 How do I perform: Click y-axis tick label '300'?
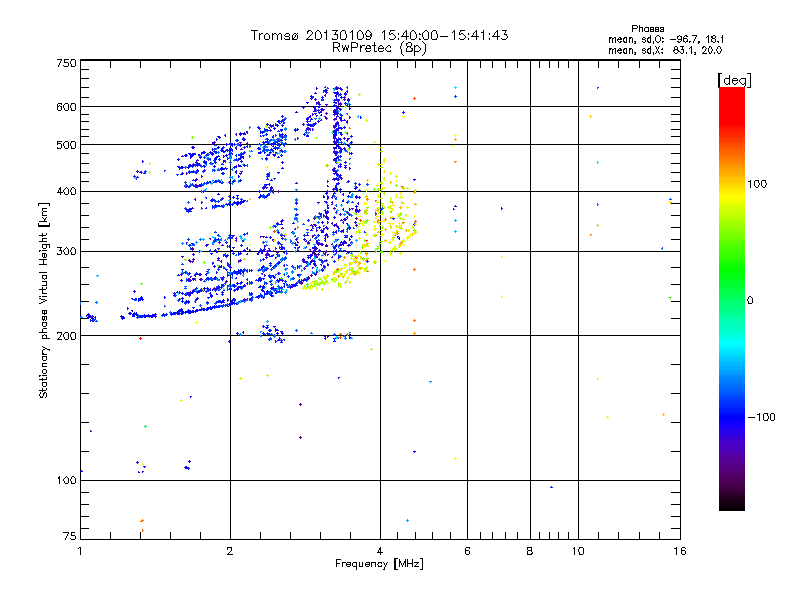66,251
